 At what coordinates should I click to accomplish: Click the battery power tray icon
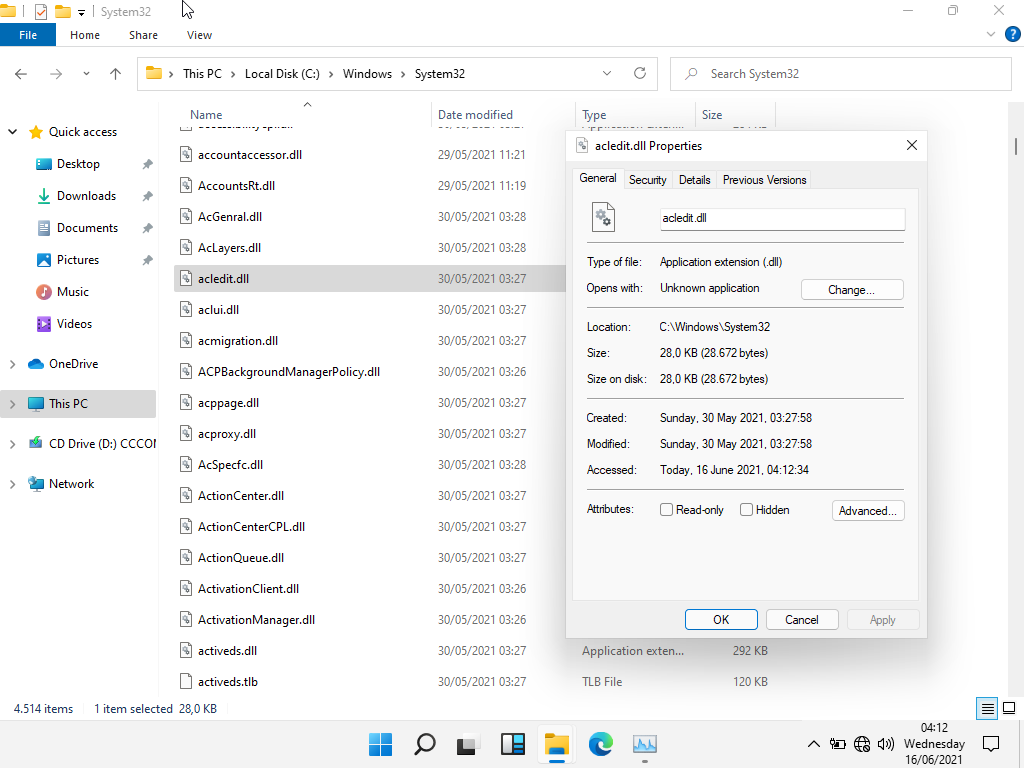837,744
